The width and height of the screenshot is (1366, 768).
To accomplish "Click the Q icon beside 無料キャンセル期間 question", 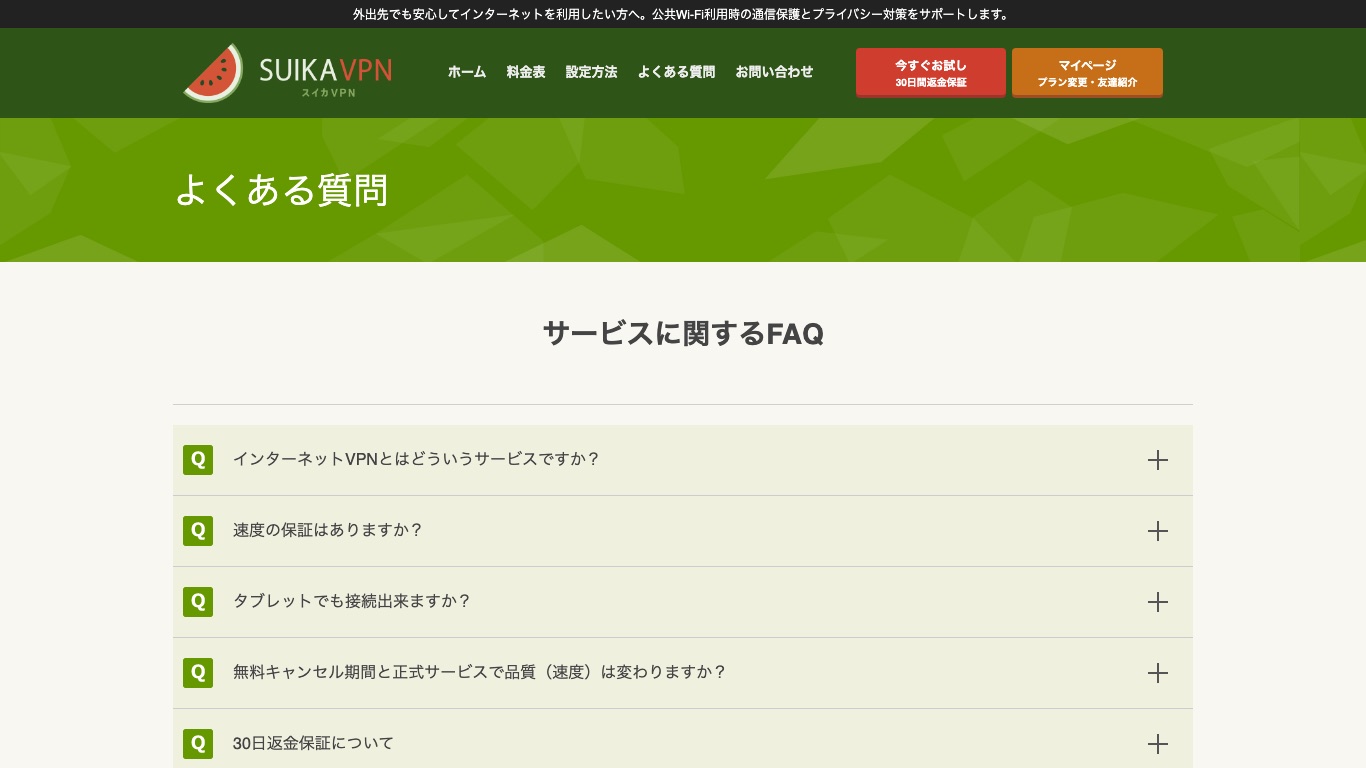I will point(198,673).
